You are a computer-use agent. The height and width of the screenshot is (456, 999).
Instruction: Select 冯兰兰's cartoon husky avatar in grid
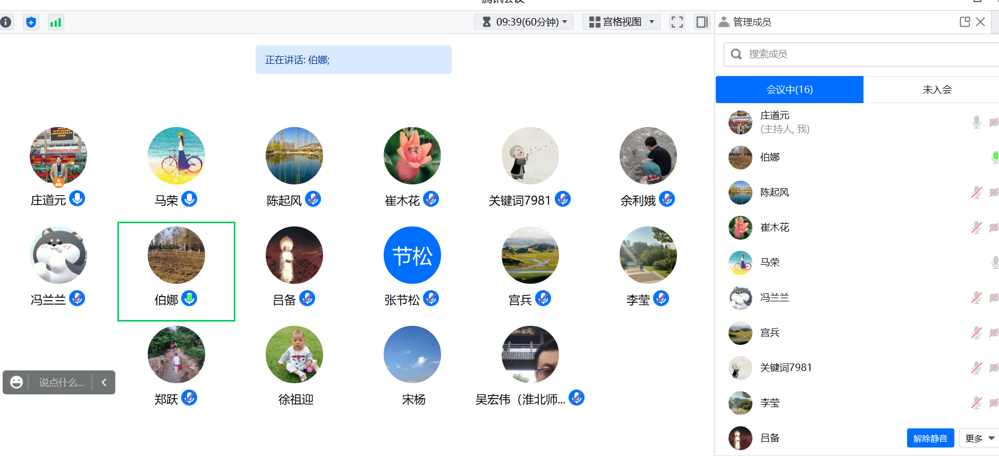[59, 255]
